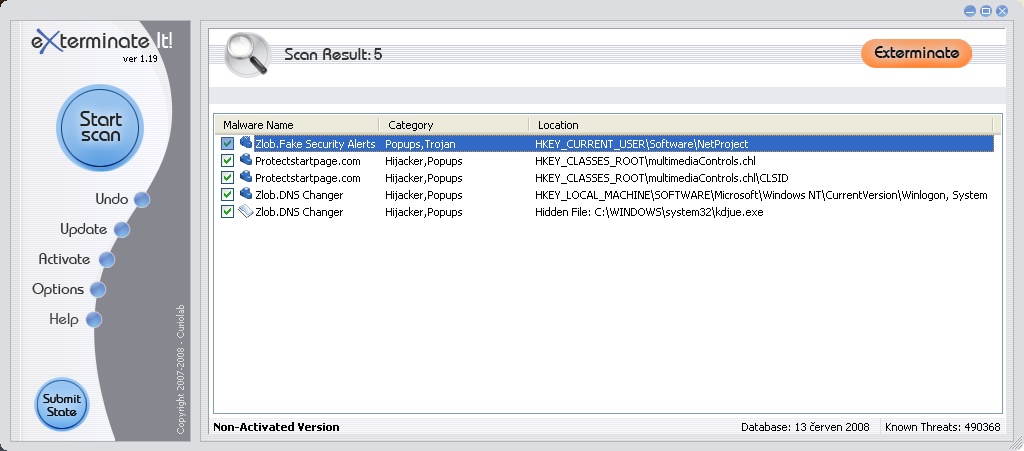Maximize the application window
This screenshot has width=1024, height=451.
point(985,10)
